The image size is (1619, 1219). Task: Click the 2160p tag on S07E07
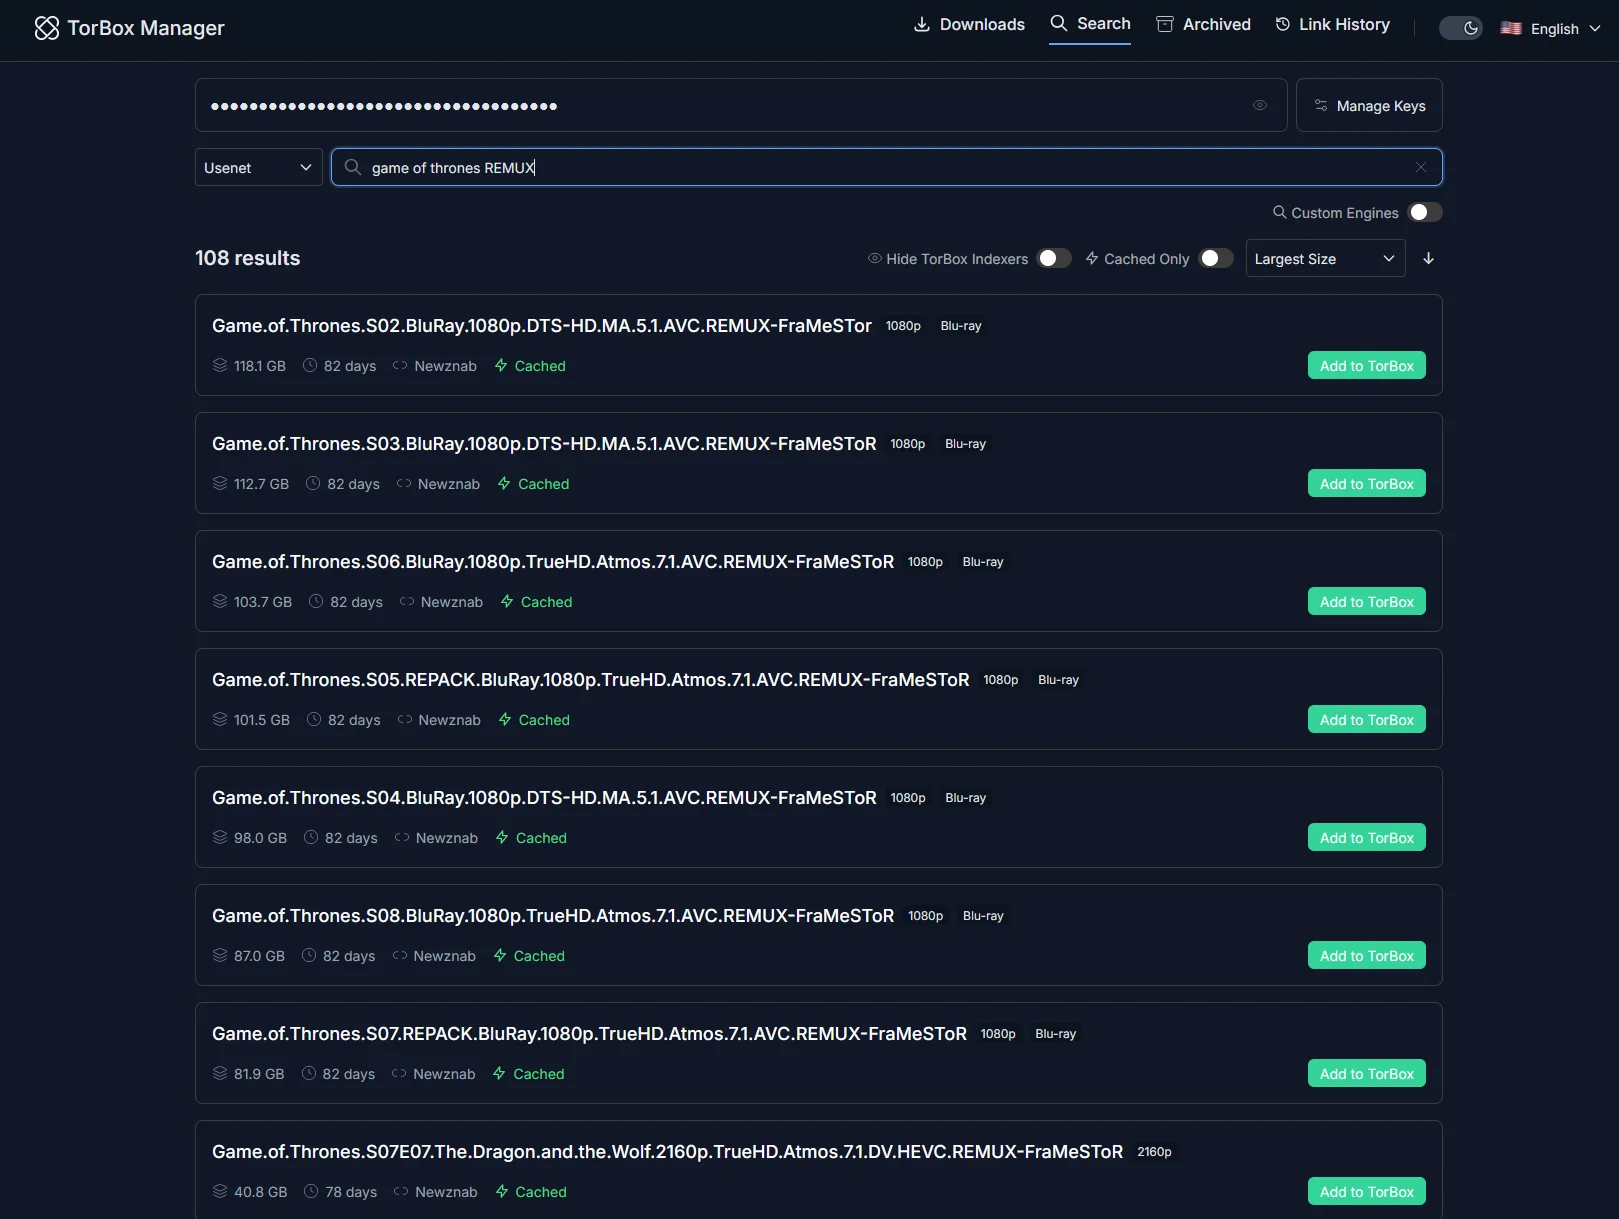tap(1154, 1152)
